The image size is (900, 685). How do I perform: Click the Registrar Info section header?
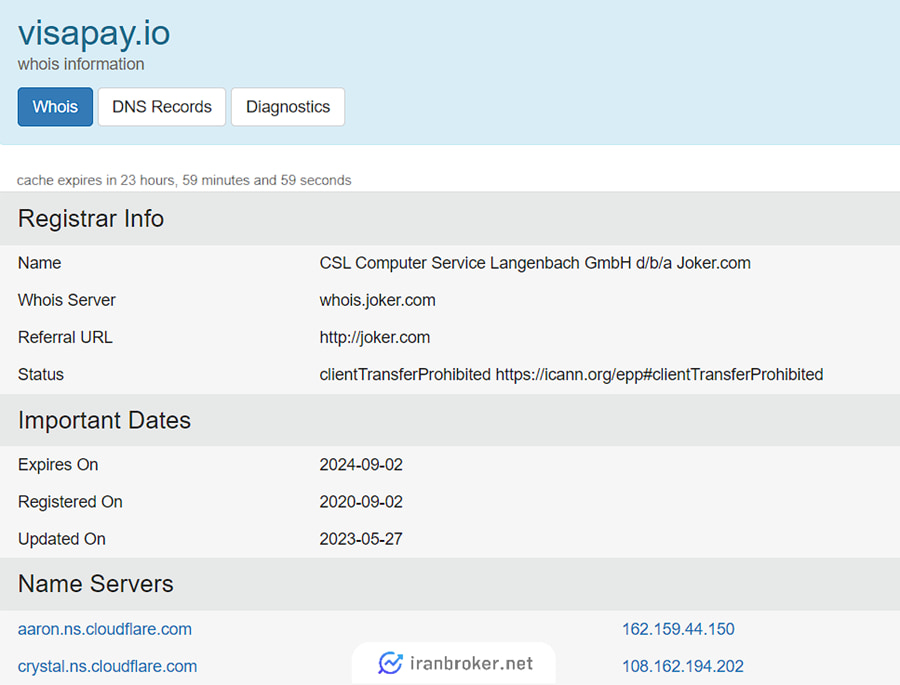click(91, 219)
